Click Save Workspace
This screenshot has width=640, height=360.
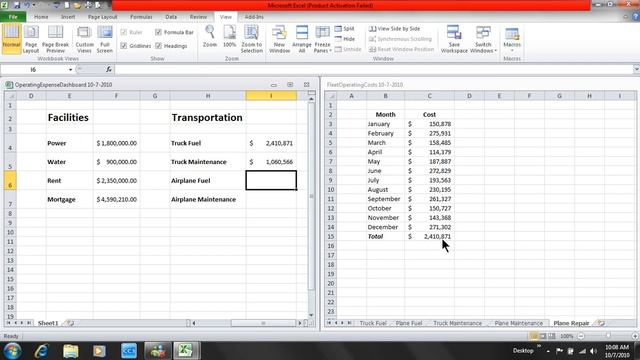coord(454,39)
